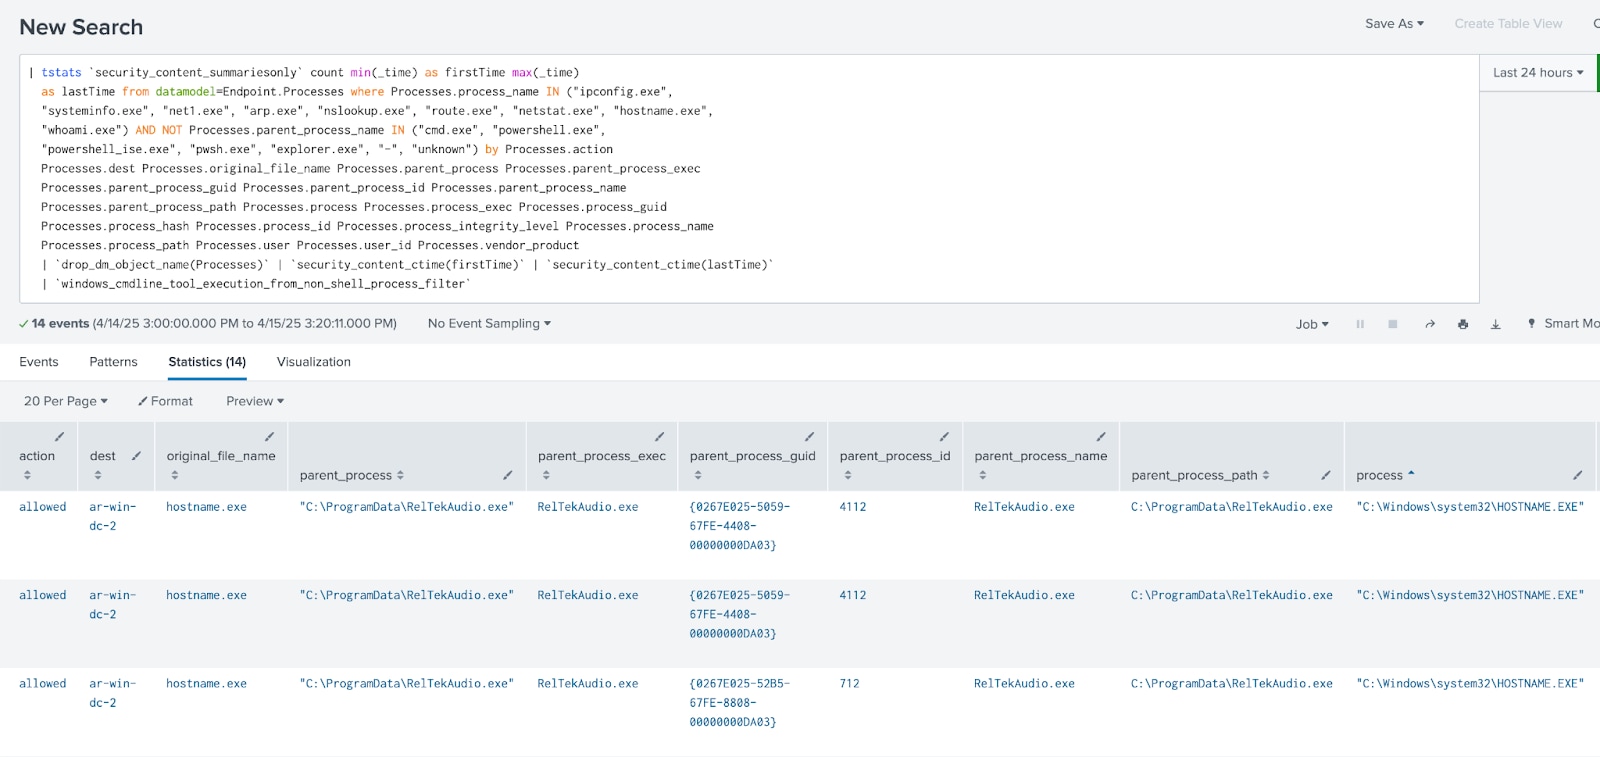The image size is (1600, 757).
Task: Sort parent_process_guid column via sort arrows
Action: 698,475
